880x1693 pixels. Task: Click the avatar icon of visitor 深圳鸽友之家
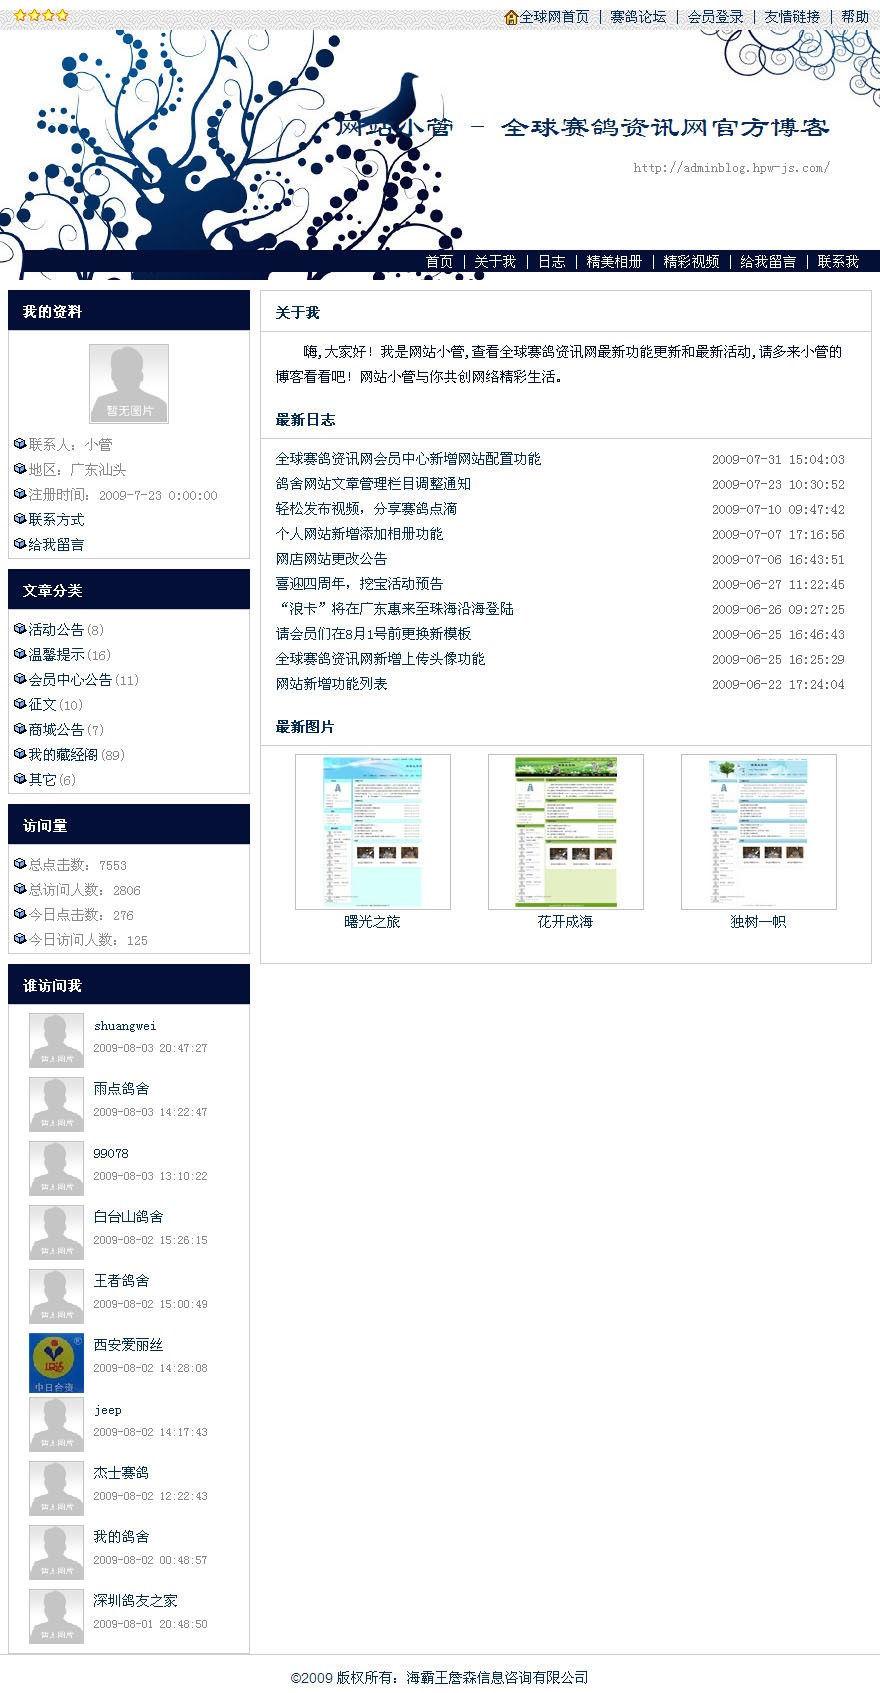point(56,1616)
